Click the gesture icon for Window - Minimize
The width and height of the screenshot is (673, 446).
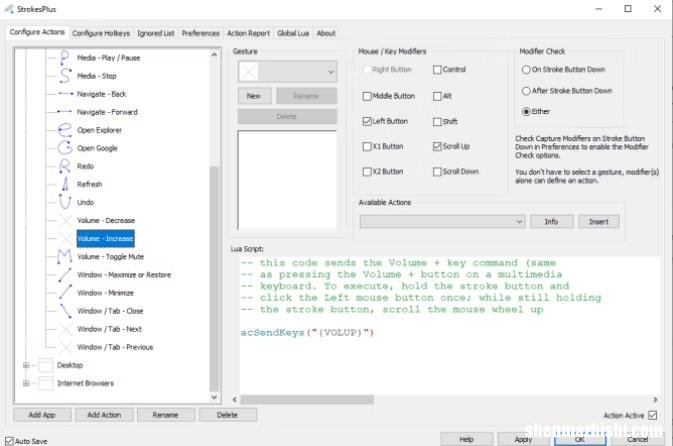65,292
